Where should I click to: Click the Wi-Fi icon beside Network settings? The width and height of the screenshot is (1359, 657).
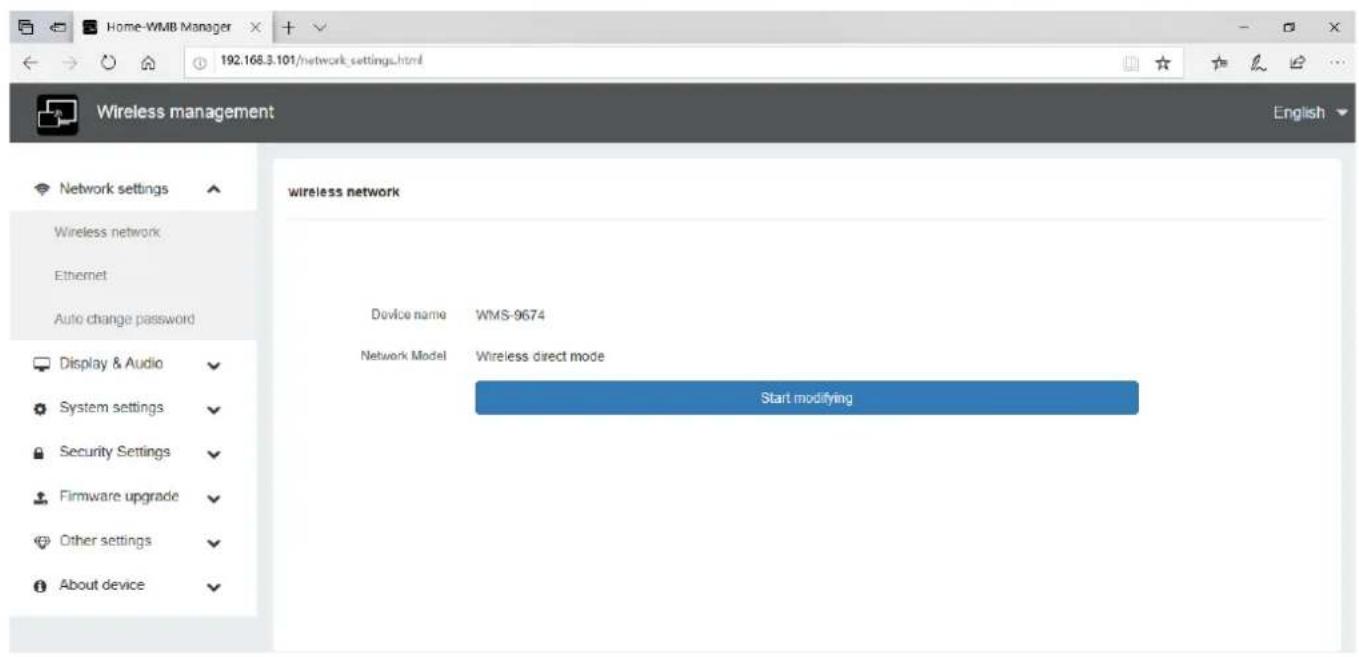42,189
